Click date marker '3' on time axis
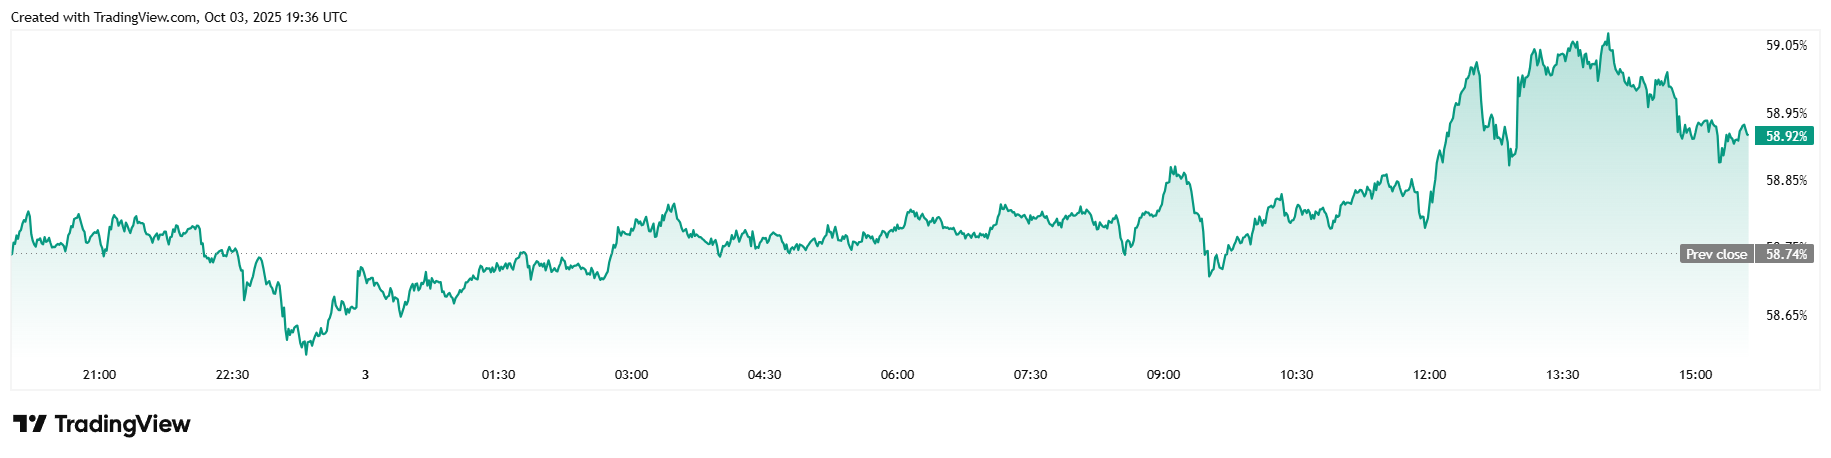 click(x=365, y=375)
